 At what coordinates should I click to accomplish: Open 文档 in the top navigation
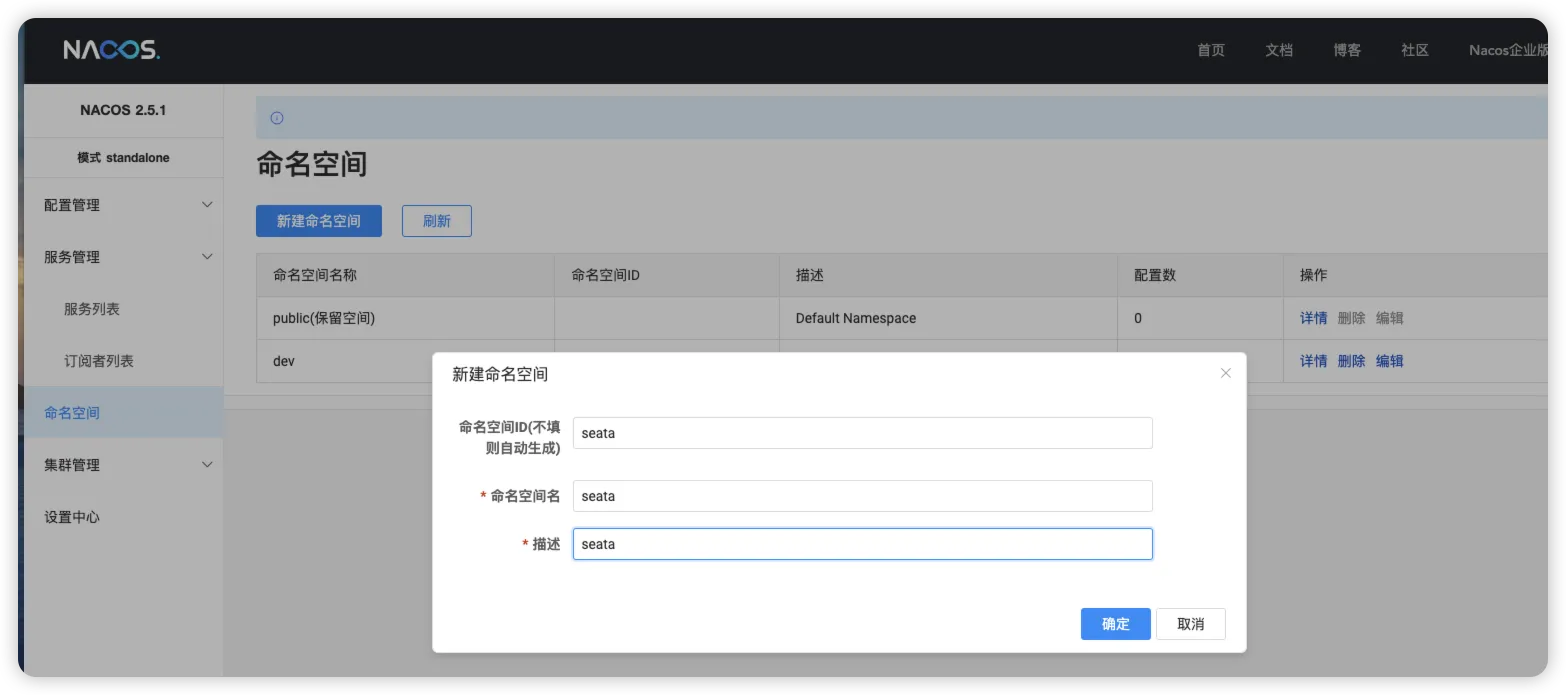pyautogui.click(x=1279, y=50)
